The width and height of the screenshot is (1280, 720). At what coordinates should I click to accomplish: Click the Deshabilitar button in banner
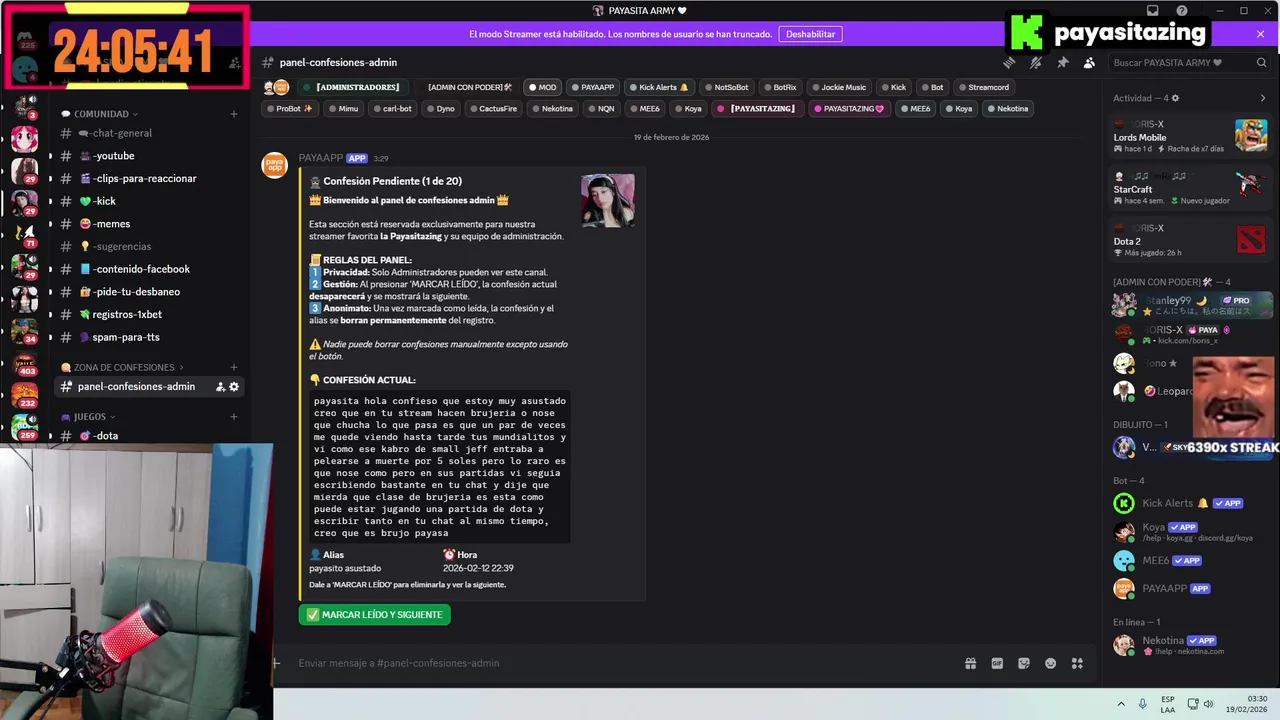(810, 34)
